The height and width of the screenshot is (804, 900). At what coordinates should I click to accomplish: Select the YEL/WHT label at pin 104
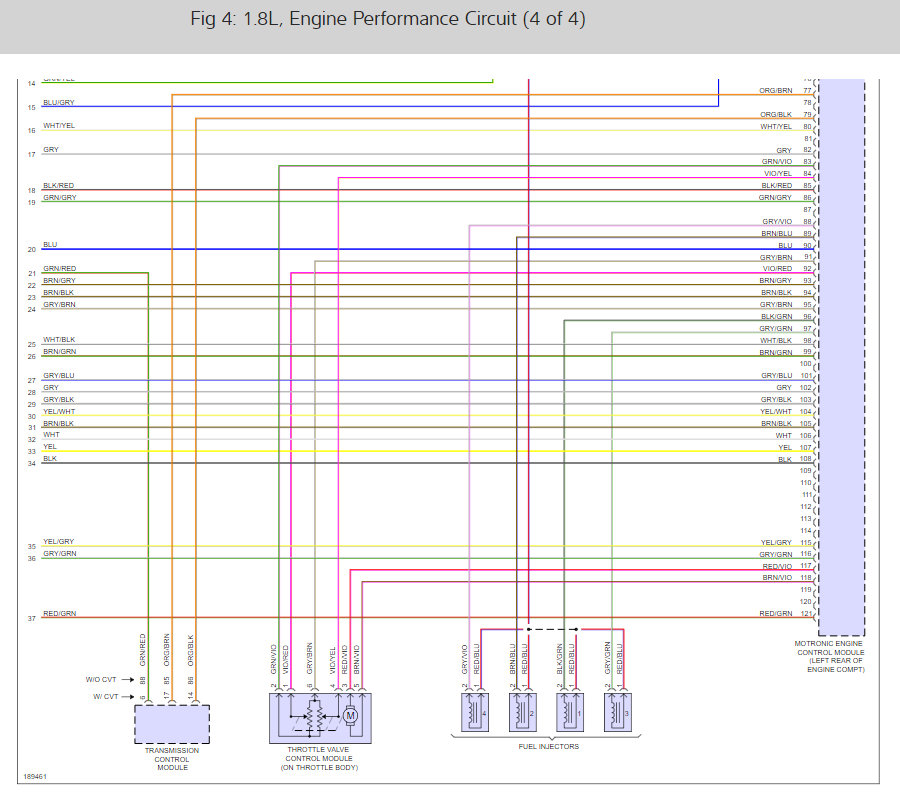(775, 411)
